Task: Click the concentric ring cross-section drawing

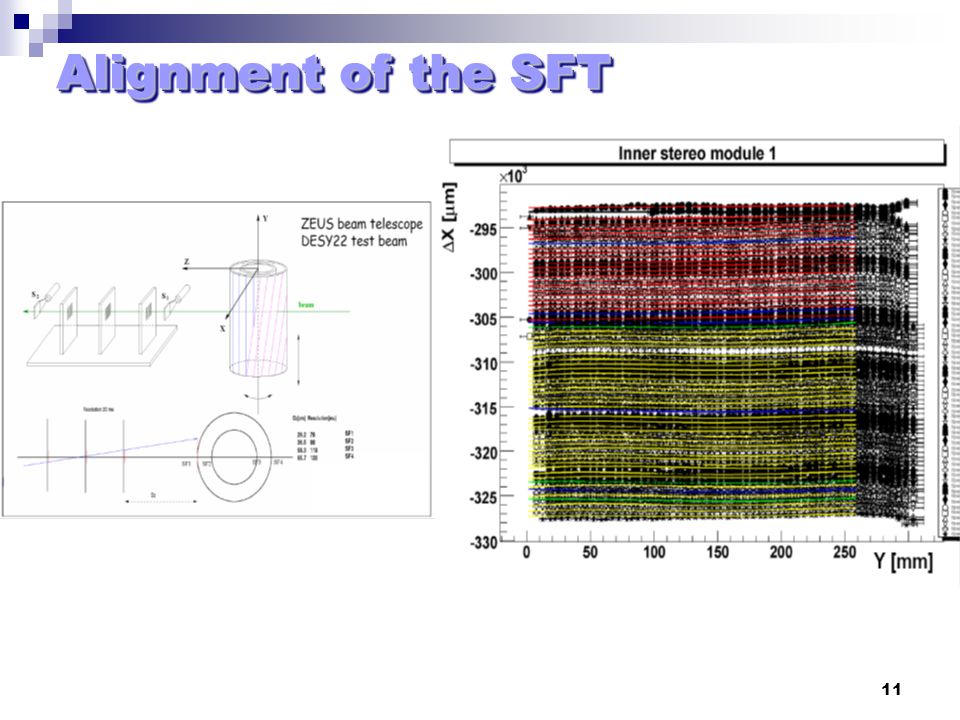Action: tap(234, 457)
